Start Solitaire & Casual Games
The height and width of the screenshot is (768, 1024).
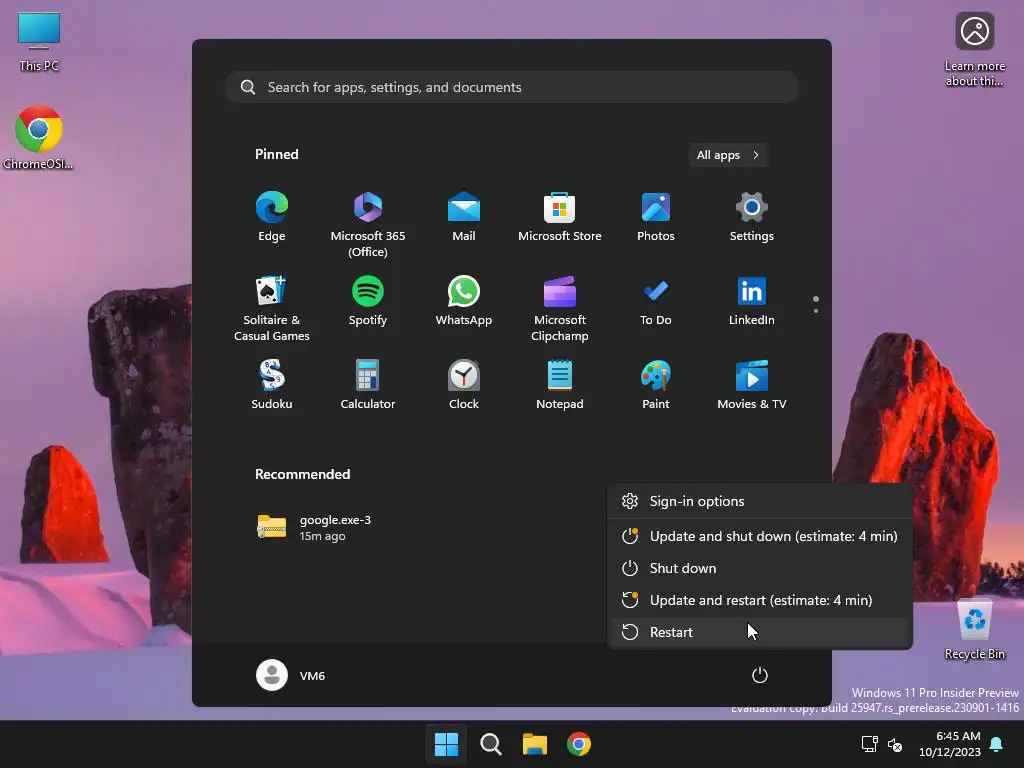coord(272,308)
